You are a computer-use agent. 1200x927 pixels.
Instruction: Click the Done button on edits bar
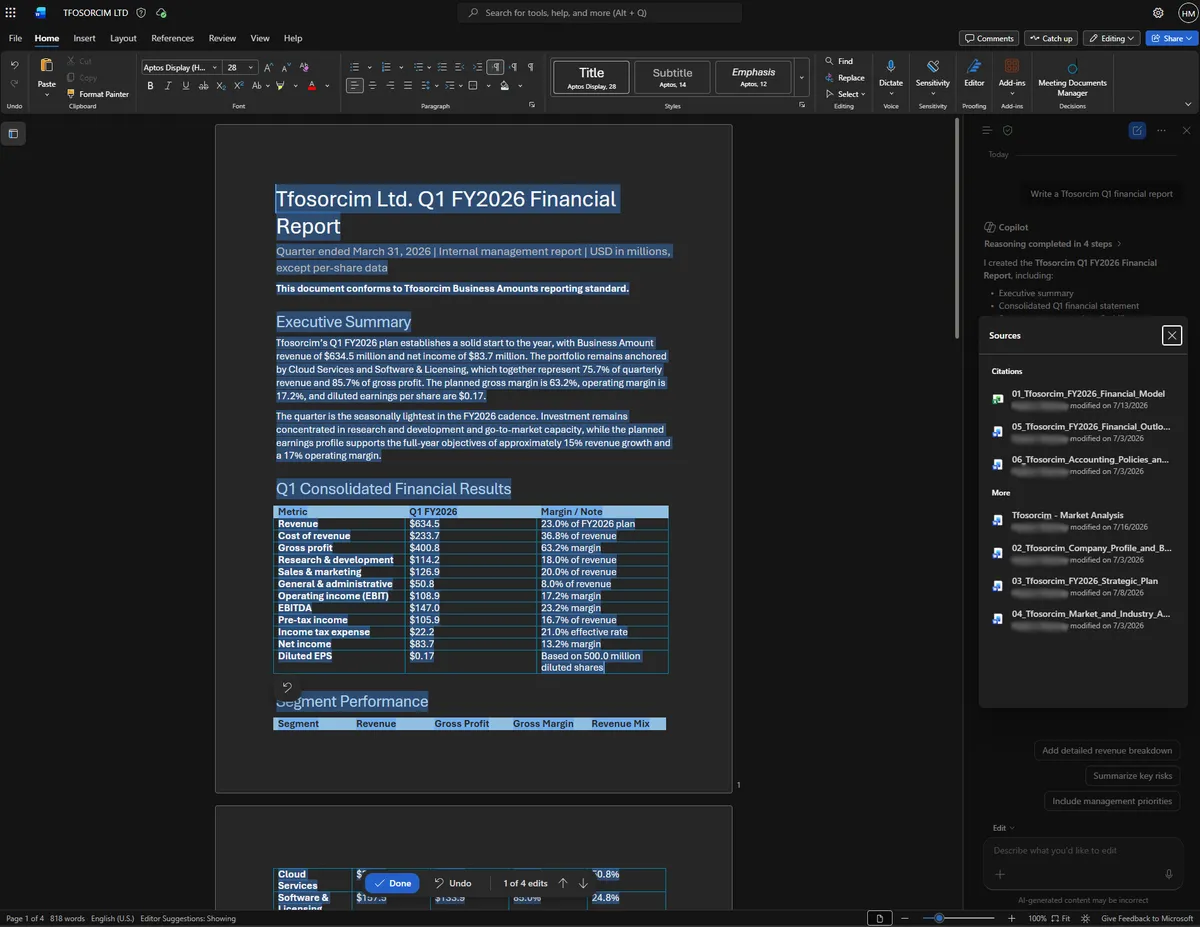(391, 883)
